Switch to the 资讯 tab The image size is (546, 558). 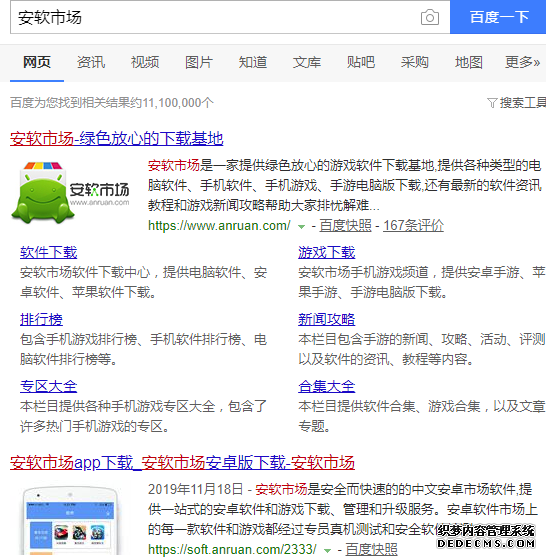(91, 62)
